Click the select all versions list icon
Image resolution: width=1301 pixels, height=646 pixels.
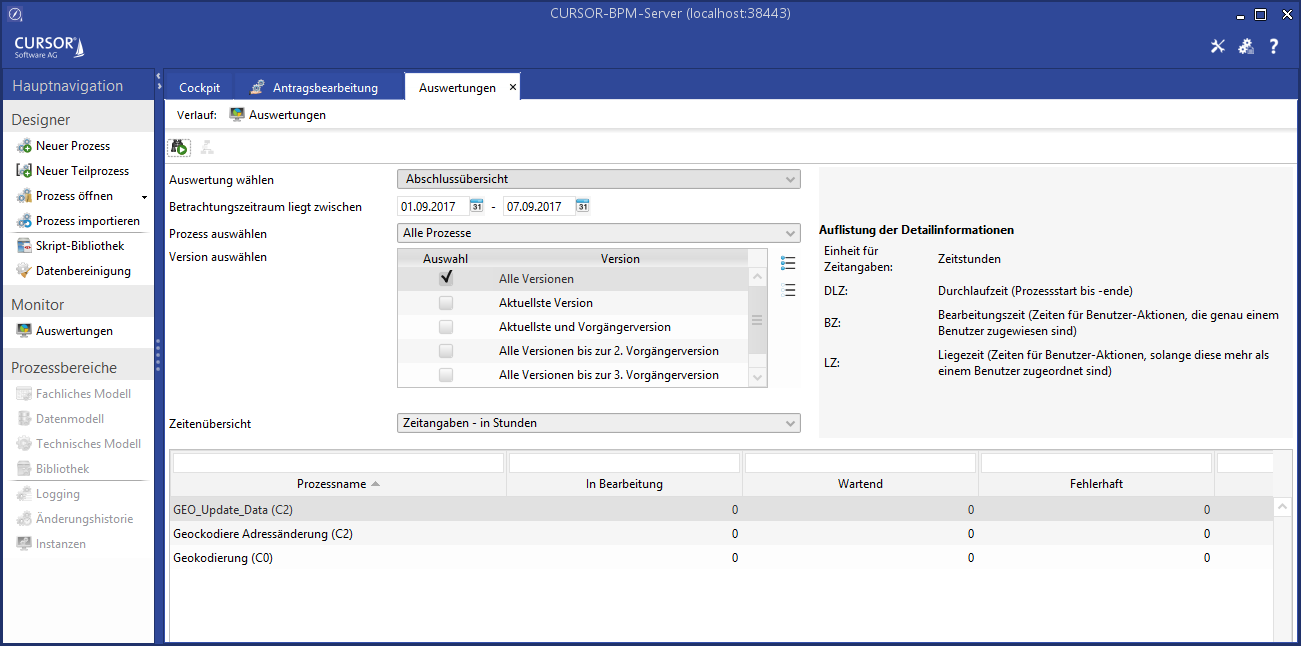(x=788, y=264)
